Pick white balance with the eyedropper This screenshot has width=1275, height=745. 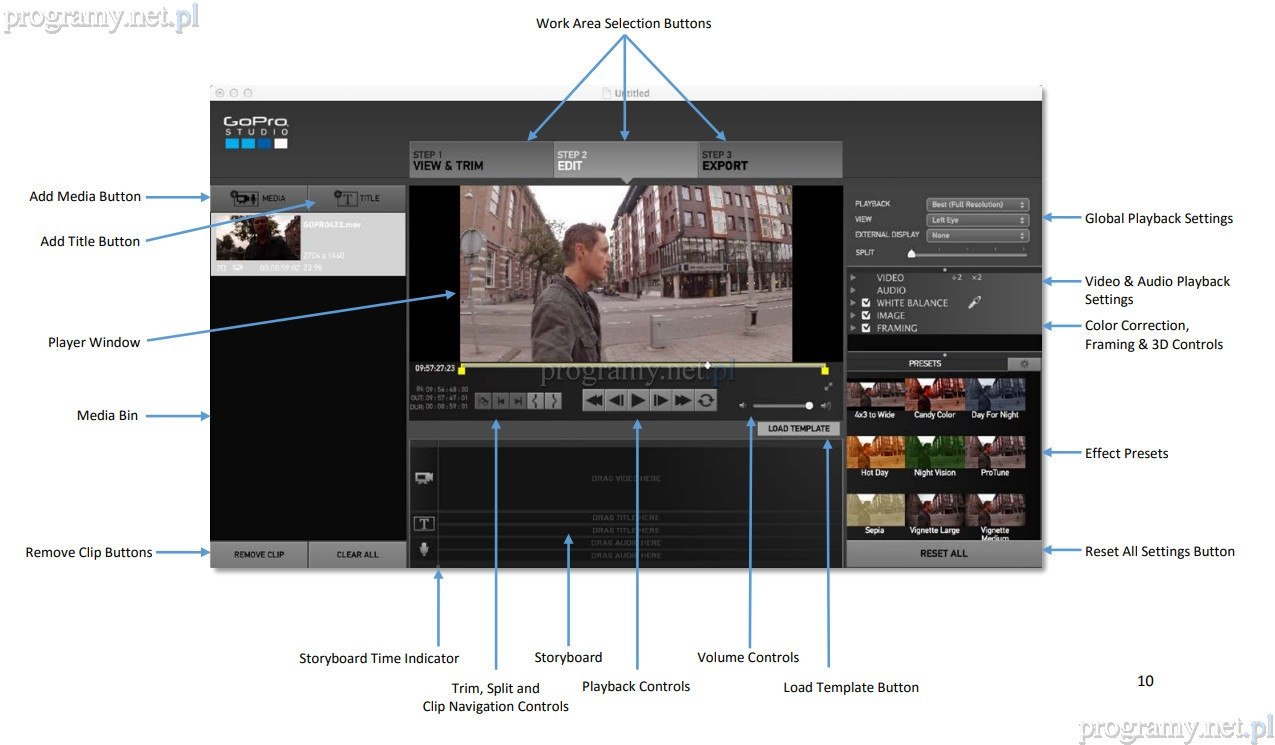pos(974,303)
